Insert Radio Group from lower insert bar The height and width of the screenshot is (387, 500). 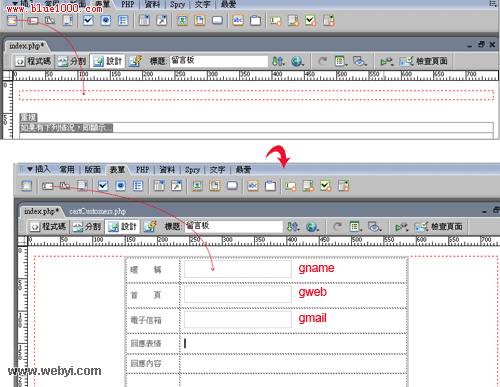[x=138, y=186]
